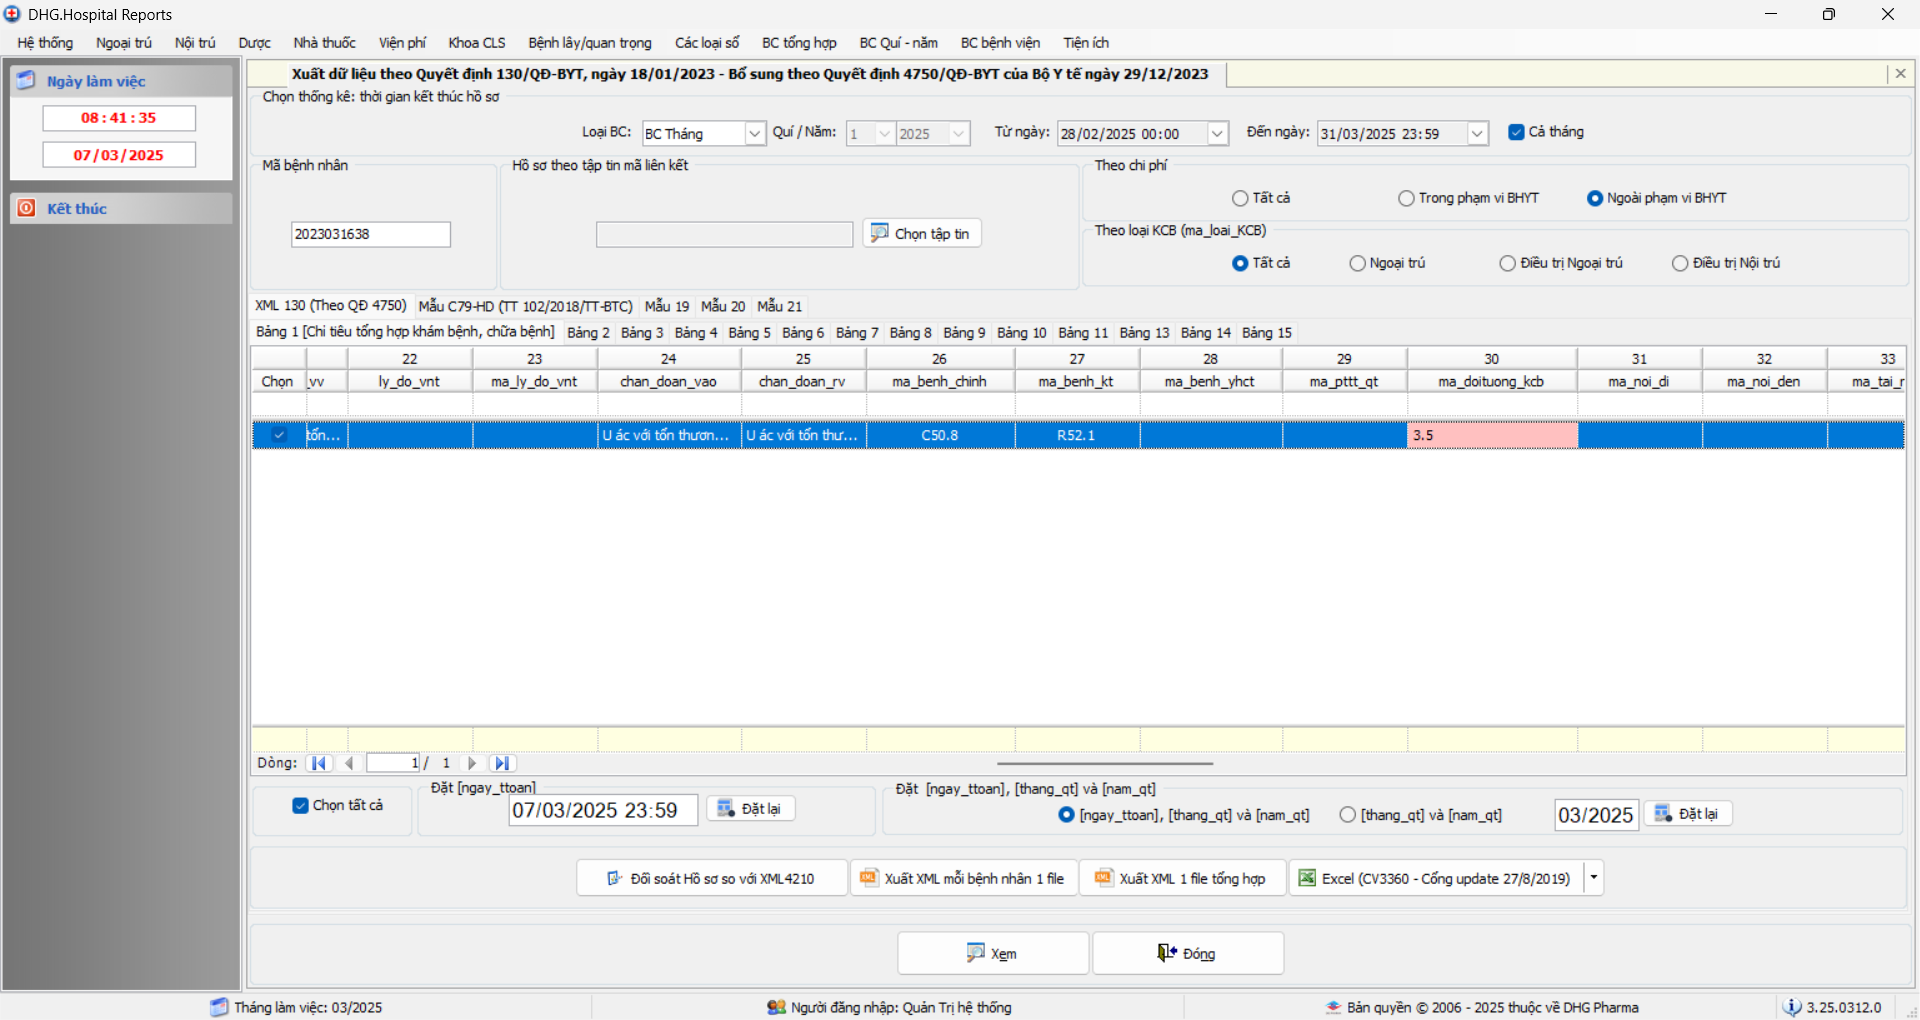Click the Excel export icon
The width and height of the screenshot is (1920, 1020).
tap(1306, 877)
